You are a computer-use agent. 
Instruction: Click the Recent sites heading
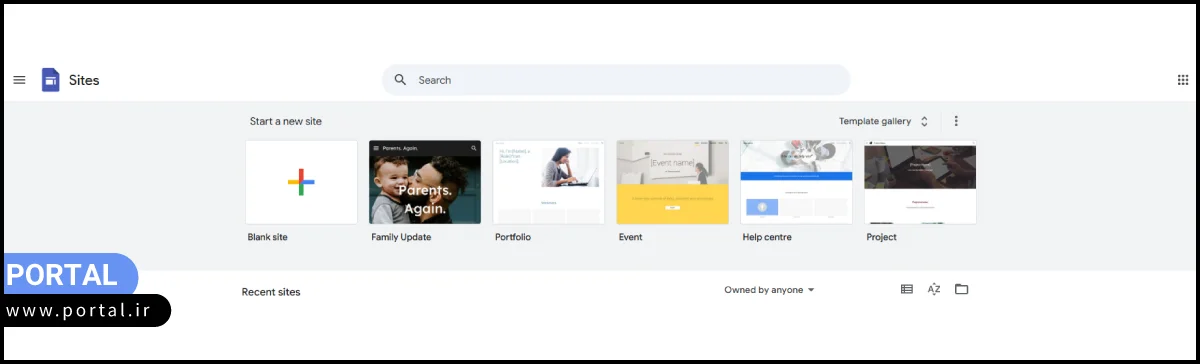point(271,292)
